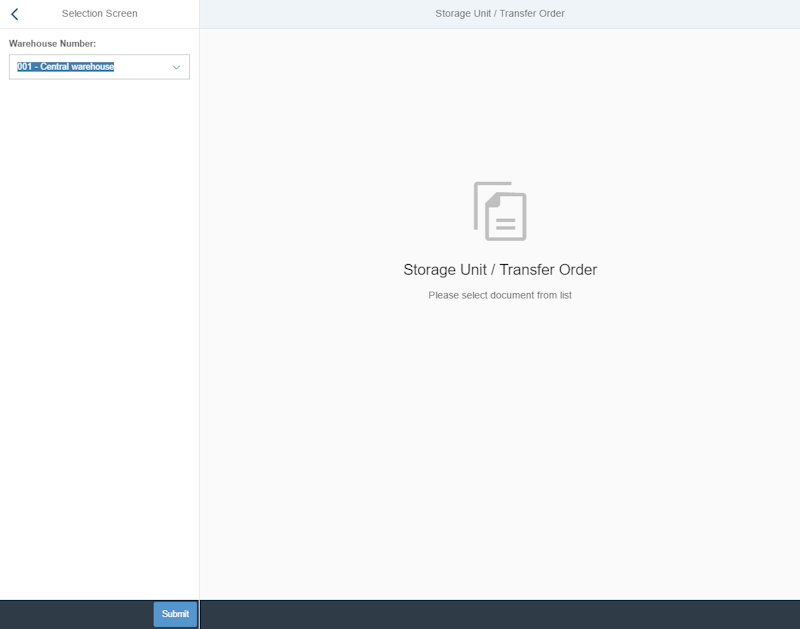Click the Please select document from list message

499,295
